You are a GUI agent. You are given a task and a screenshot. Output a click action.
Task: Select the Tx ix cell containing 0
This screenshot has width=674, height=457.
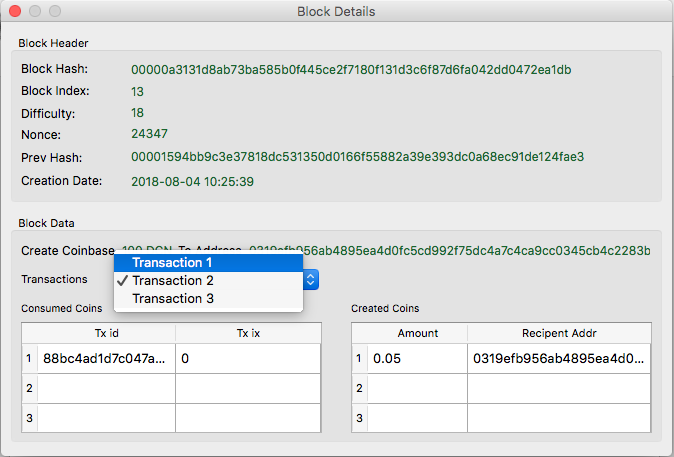click(248, 359)
